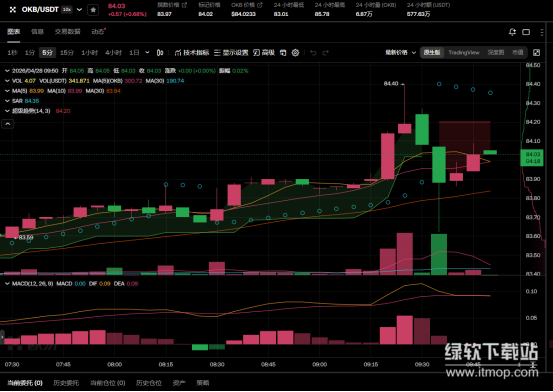This screenshot has height=392, width=553.
Task: Click the redo arrow icon
Action: click(x=326, y=53)
